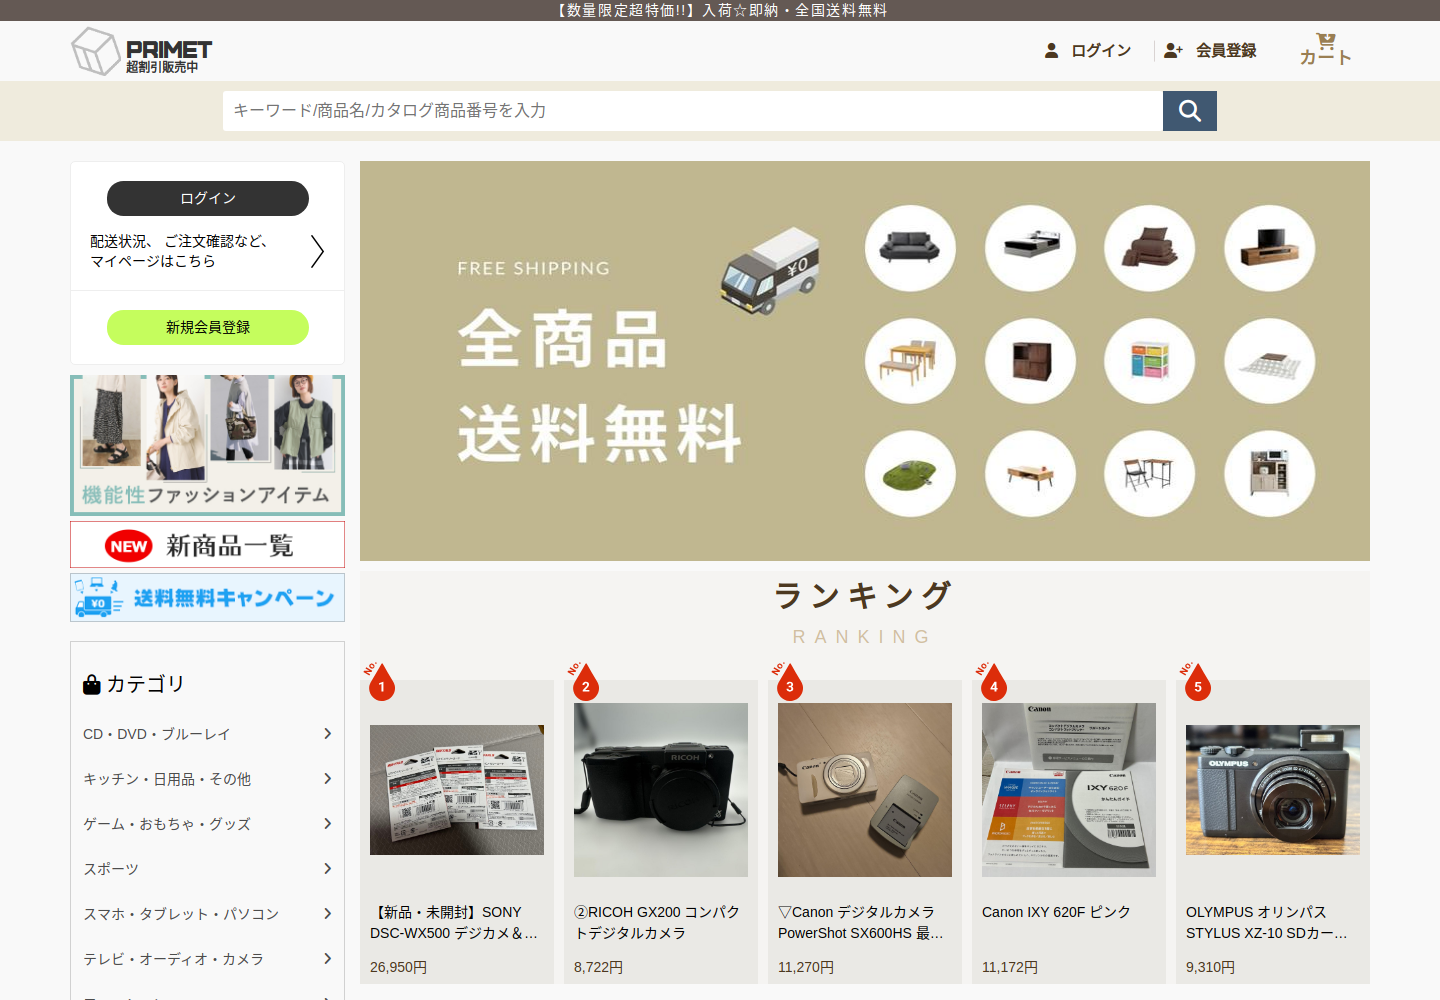
Task: Open rank 1 SONY DSC-WX500 product image
Action: (x=457, y=790)
